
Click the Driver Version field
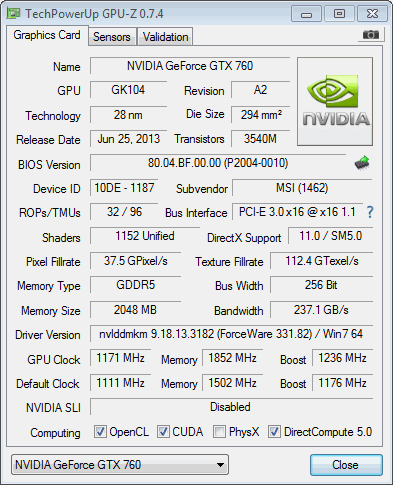231,334
